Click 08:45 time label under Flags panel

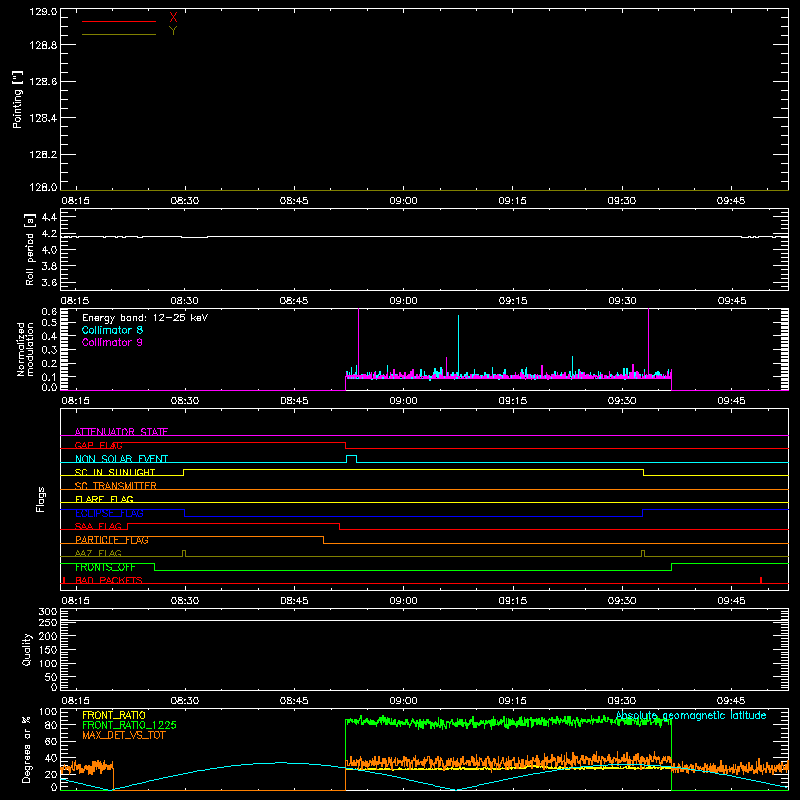294,601
